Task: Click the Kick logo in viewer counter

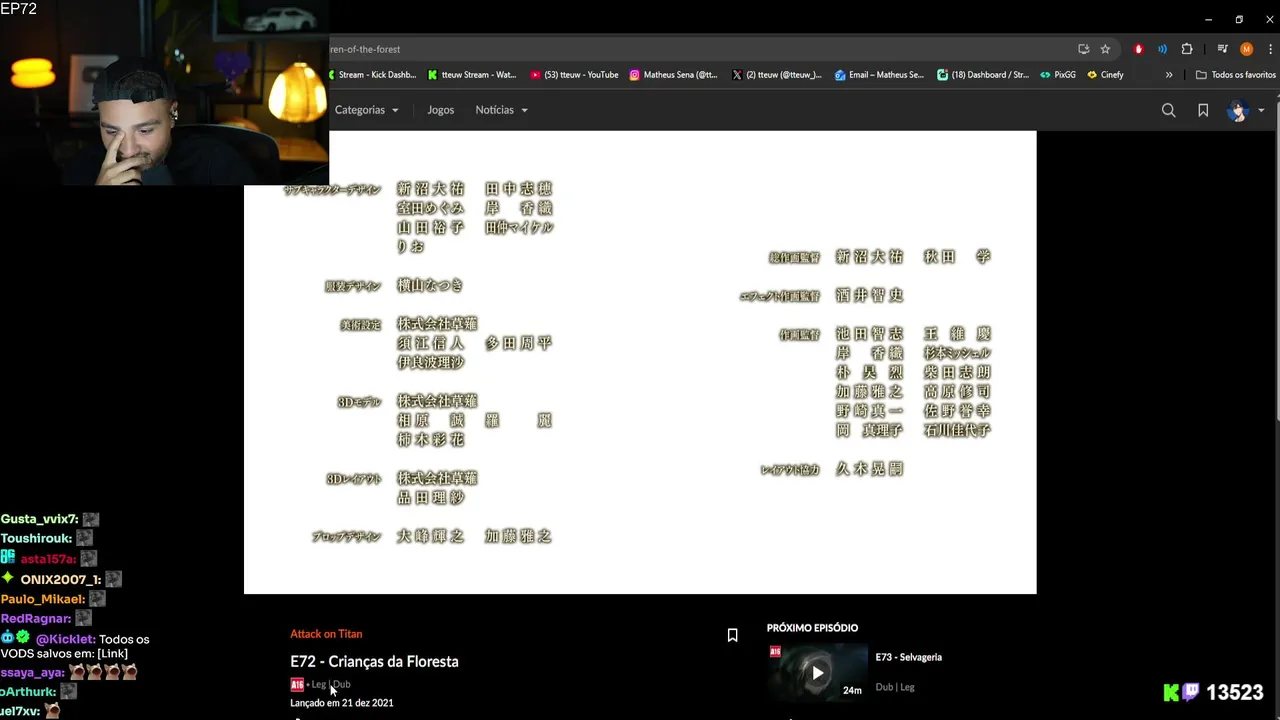Action: point(1171,692)
